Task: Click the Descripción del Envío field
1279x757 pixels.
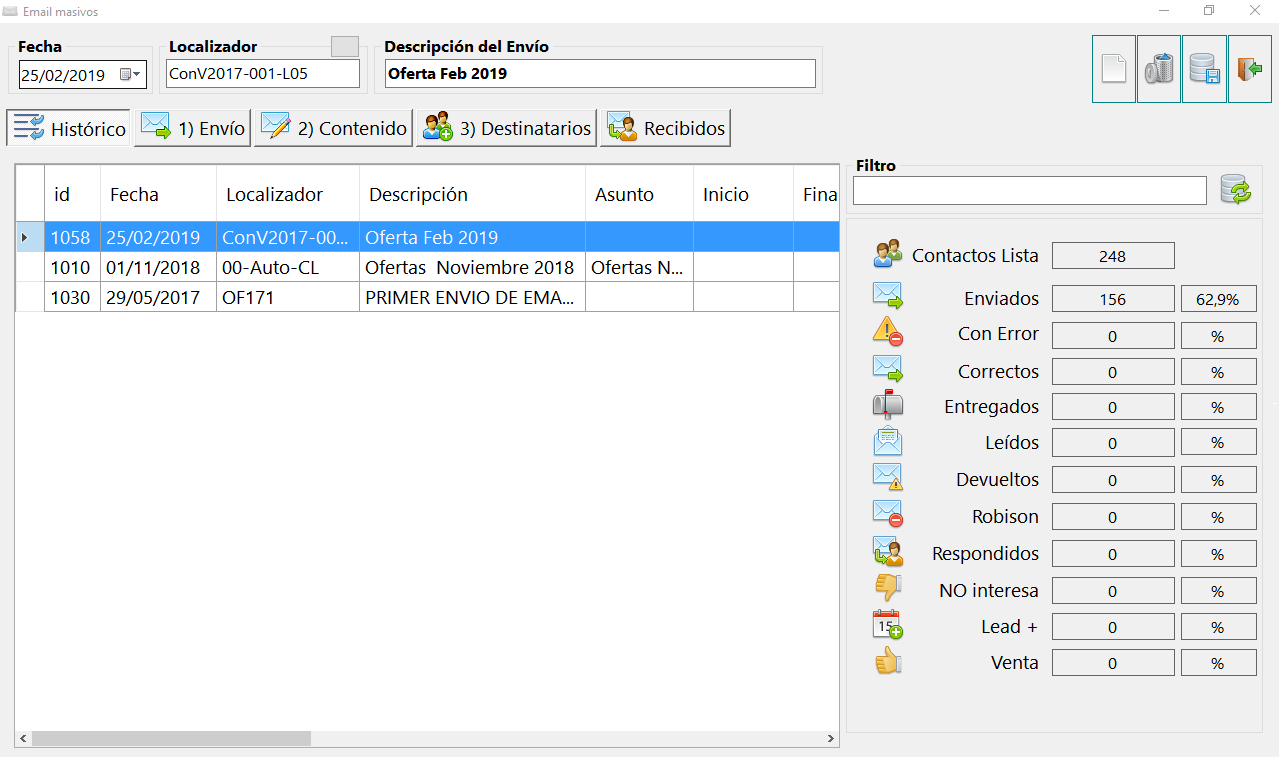Action: coord(600,74)
